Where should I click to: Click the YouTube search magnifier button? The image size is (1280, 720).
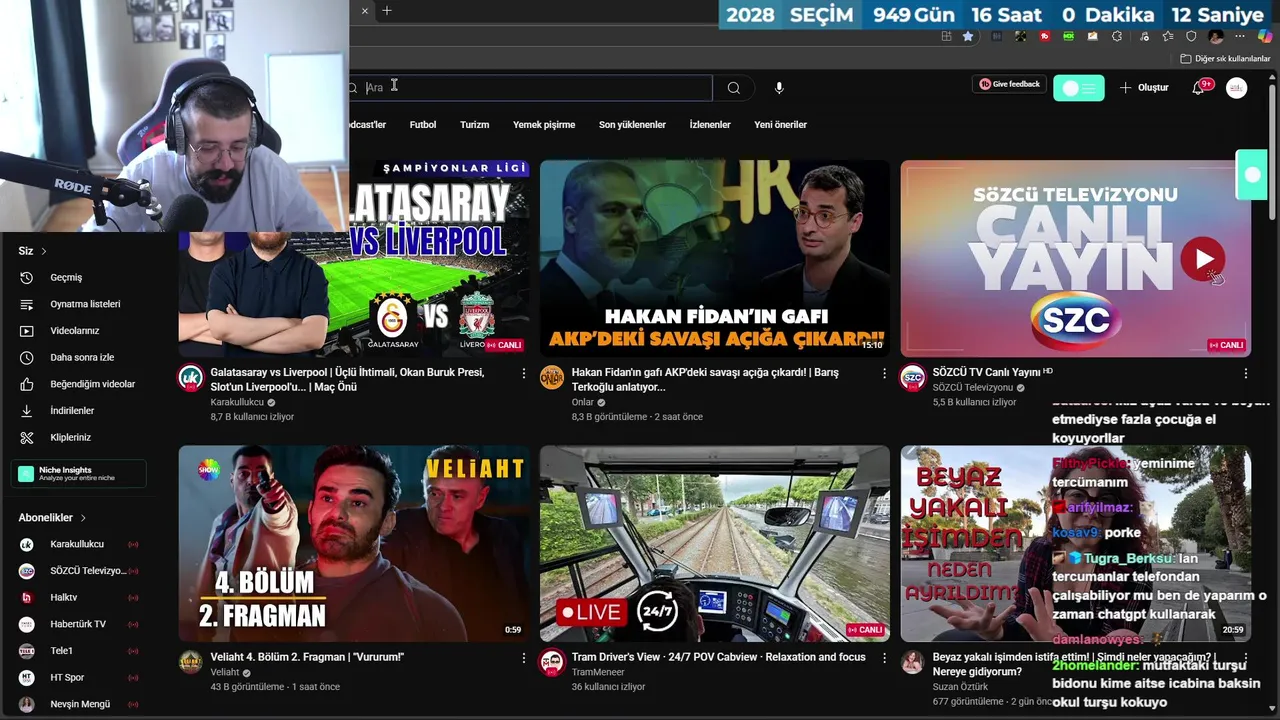(734, 88)
